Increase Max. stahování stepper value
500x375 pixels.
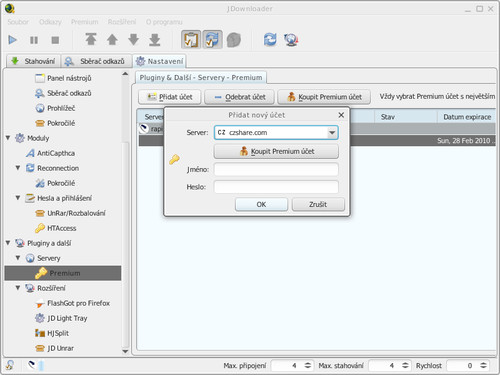[x=405, y=364]
